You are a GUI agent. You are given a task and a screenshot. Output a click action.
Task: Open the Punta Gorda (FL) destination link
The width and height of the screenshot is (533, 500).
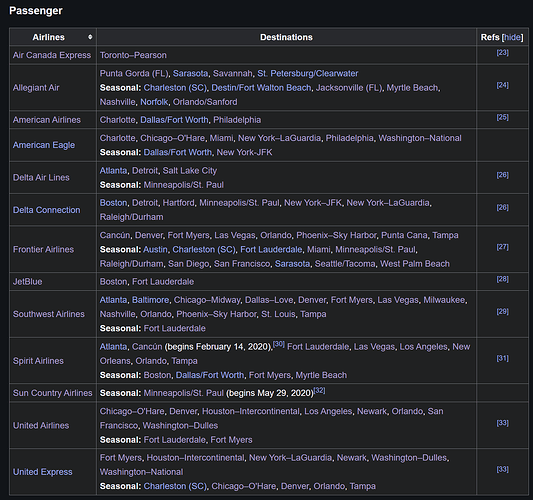[134, 73]
